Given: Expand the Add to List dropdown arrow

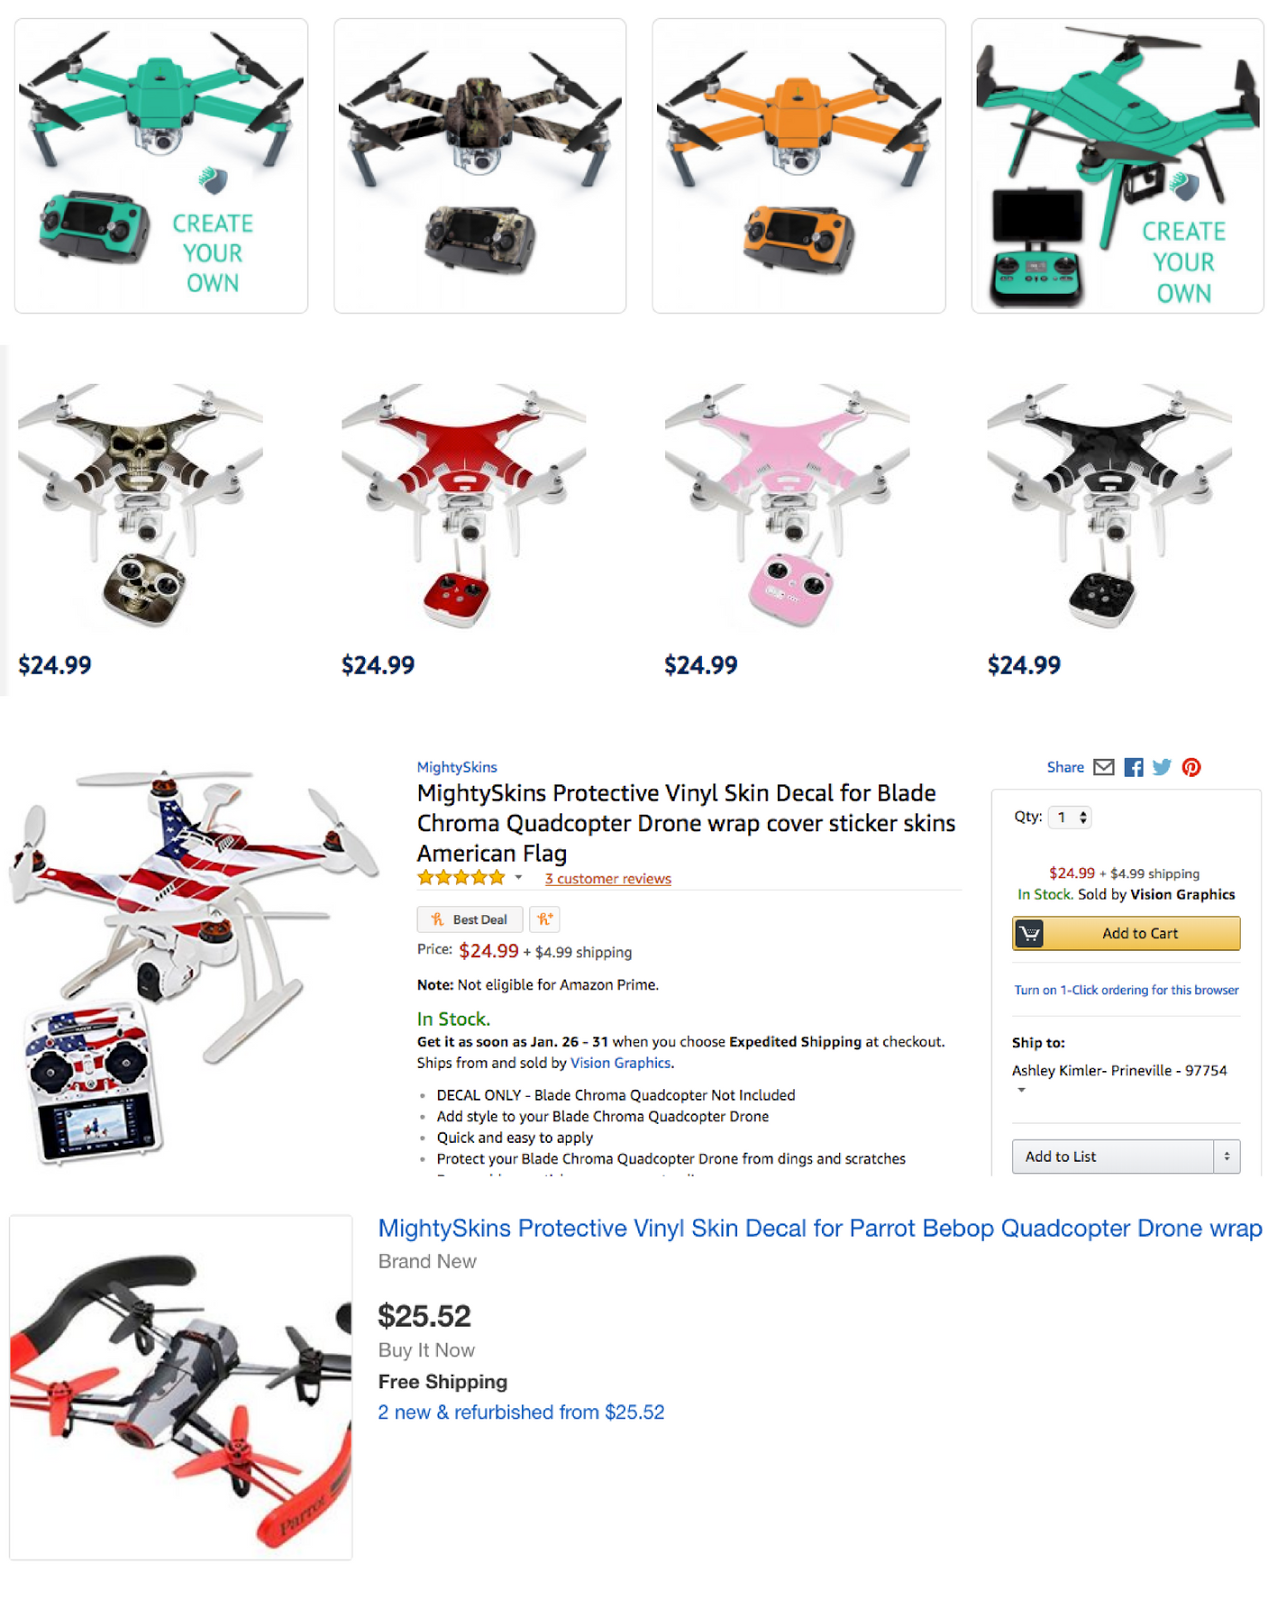Looking at the screenshot, I should pyautogui.click(x=1227, y=1156).
